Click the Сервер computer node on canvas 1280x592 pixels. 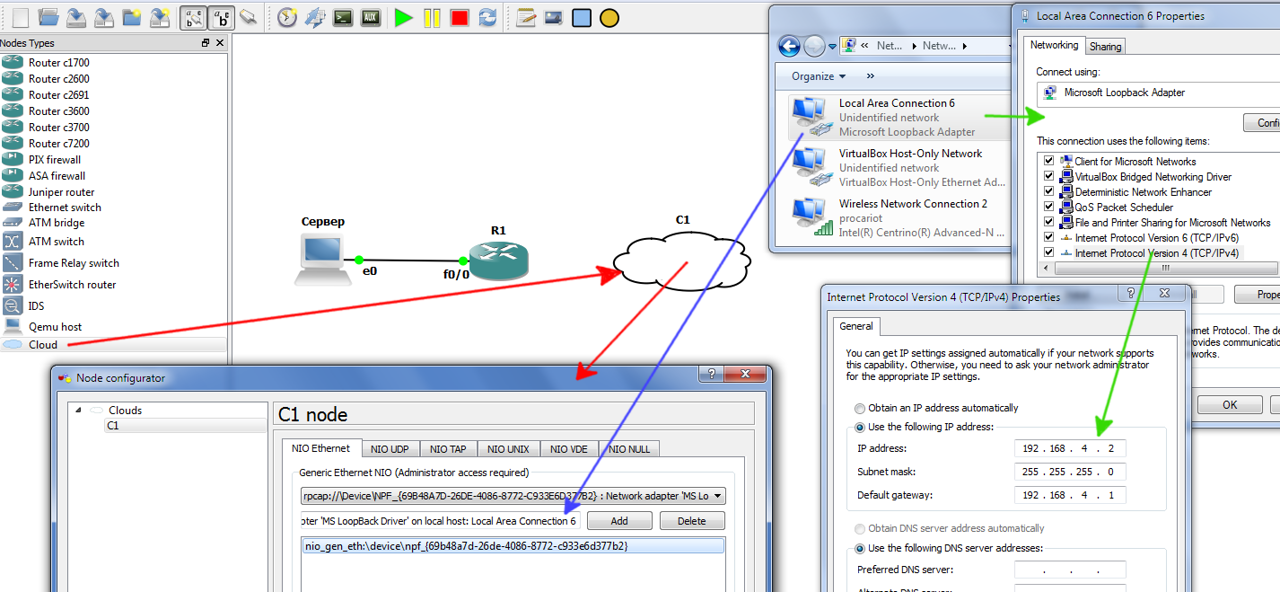(321, 258)
